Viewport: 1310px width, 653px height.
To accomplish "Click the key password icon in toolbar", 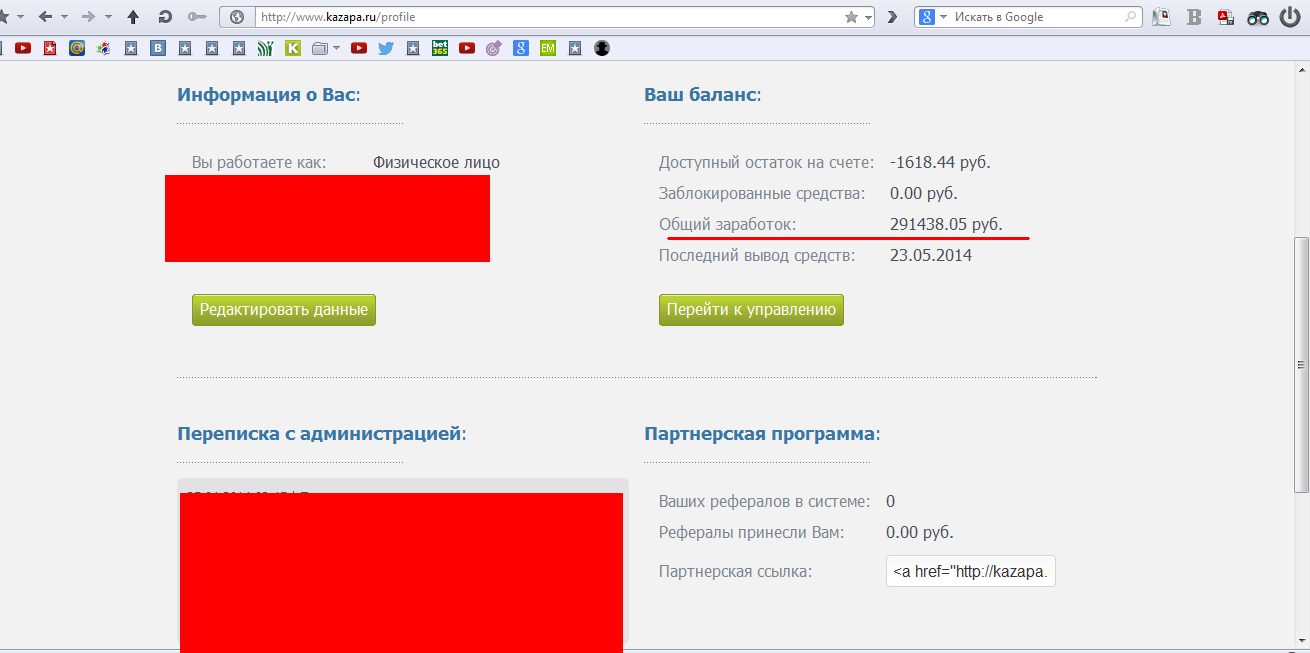I will (x=197, y=17).
